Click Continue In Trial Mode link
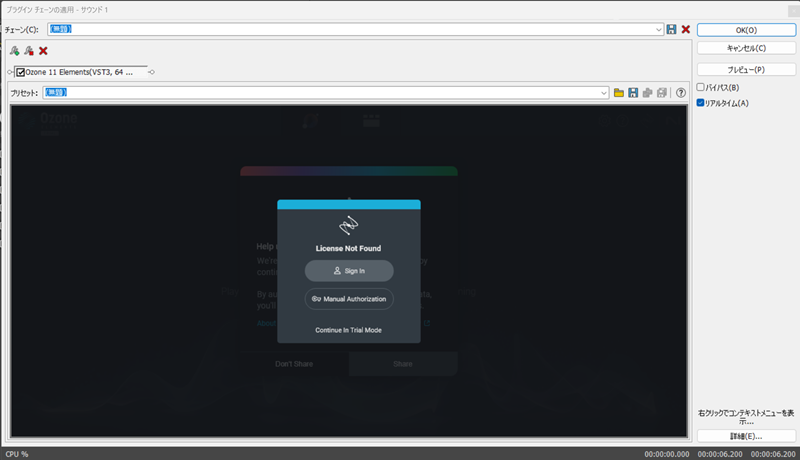This screenshot has height=460, width=800. click(x=348, y=330)
